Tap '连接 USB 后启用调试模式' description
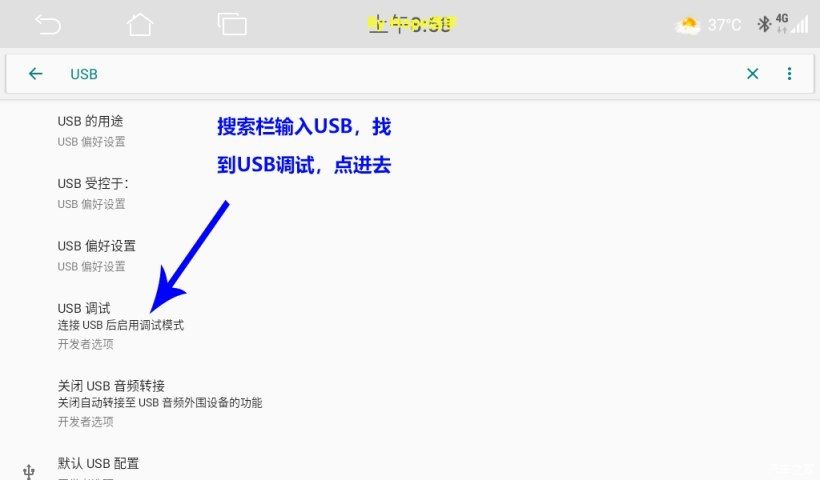The width and height of the screenshot is (820, 480). 120,325
